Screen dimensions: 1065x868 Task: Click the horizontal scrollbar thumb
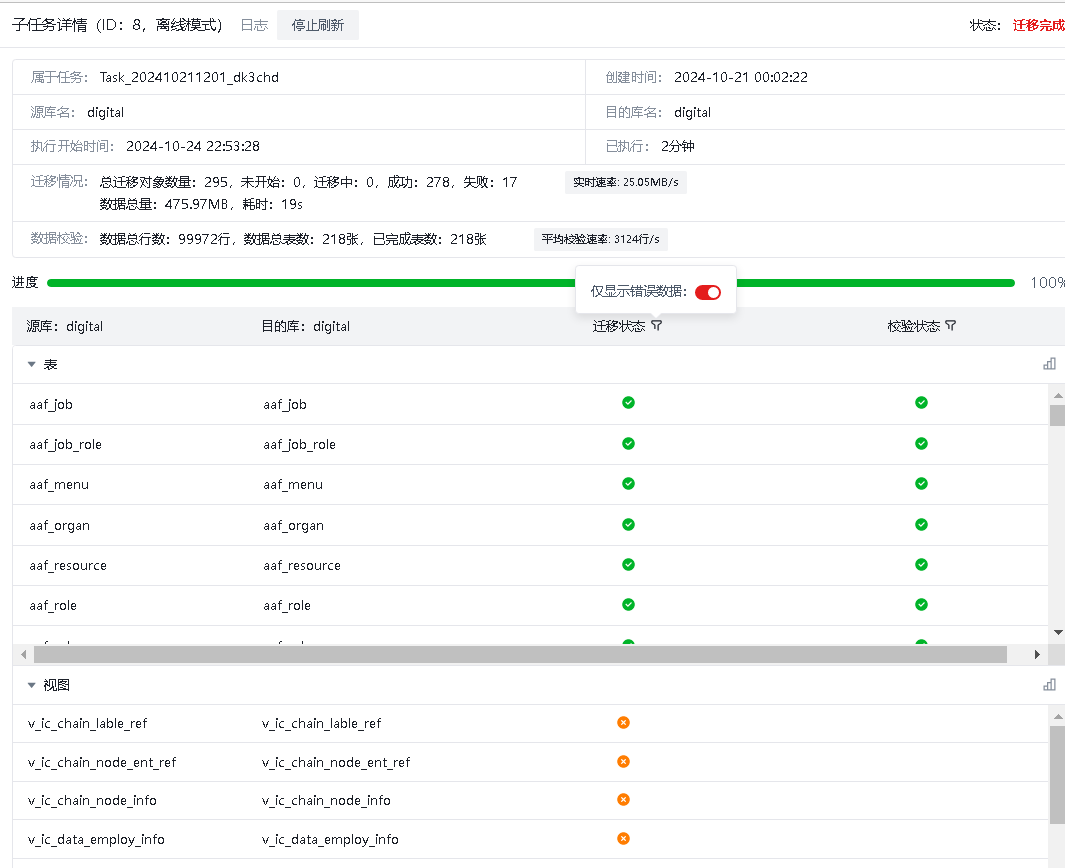[x=520, y=655]
